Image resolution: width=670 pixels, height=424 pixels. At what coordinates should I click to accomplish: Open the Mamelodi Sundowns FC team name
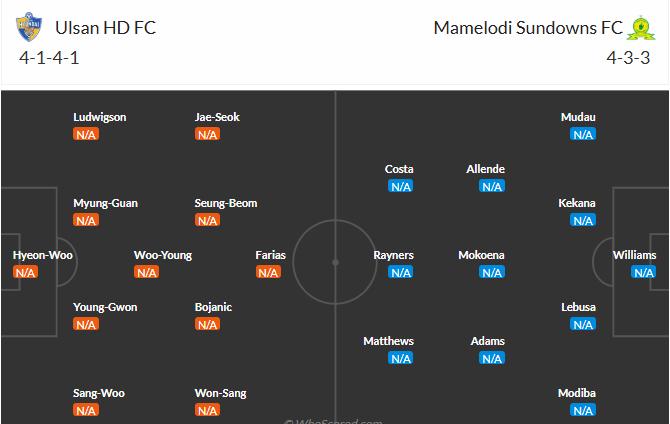[528, 28]
